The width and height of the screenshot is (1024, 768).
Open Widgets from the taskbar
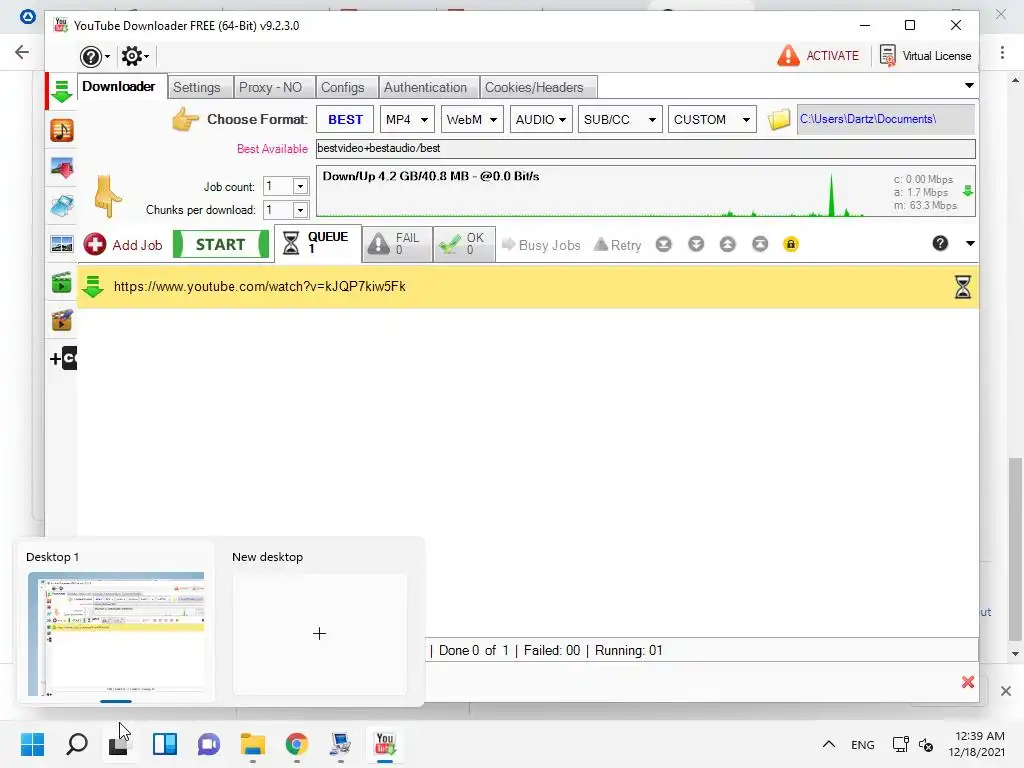pos(165,744)
